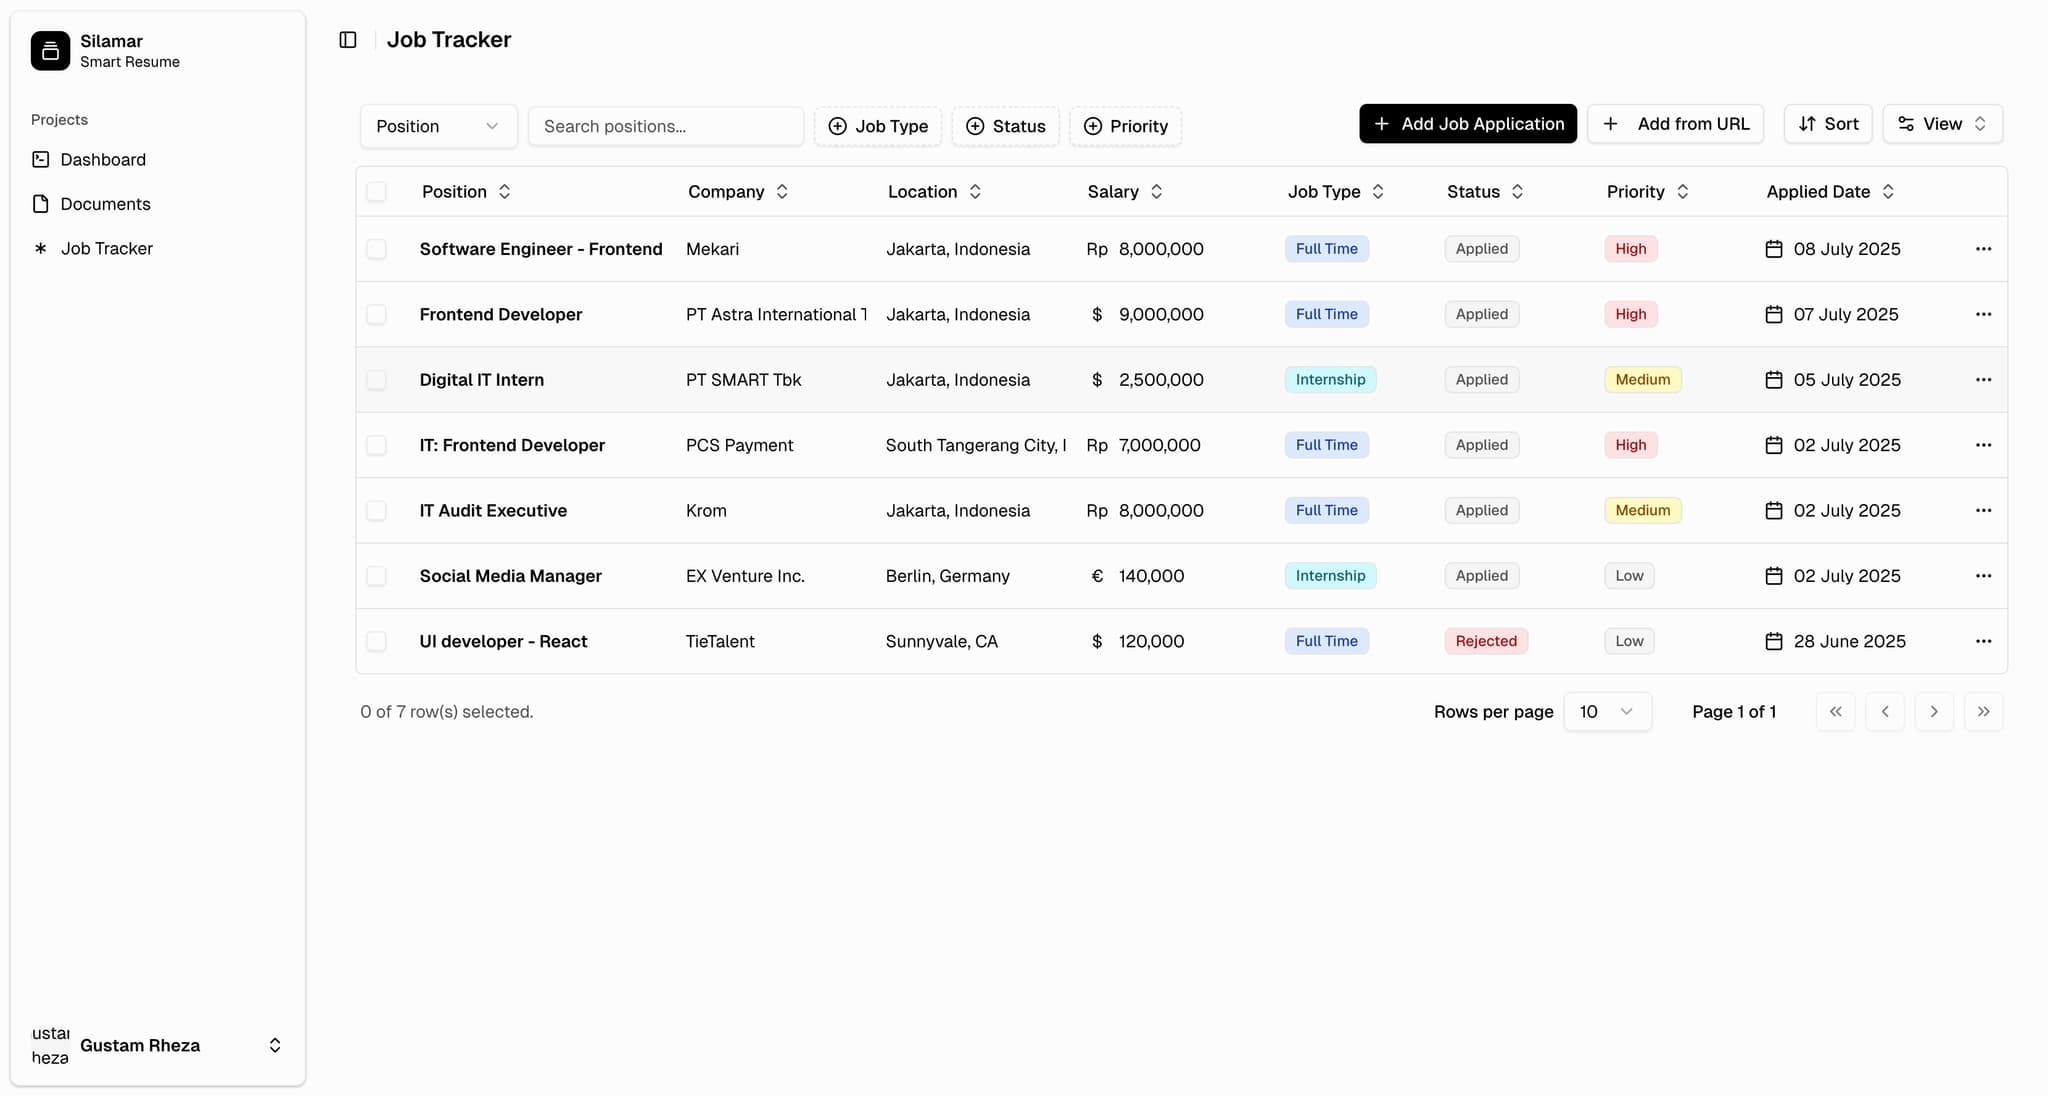Open the UI developer - React position

503,641
